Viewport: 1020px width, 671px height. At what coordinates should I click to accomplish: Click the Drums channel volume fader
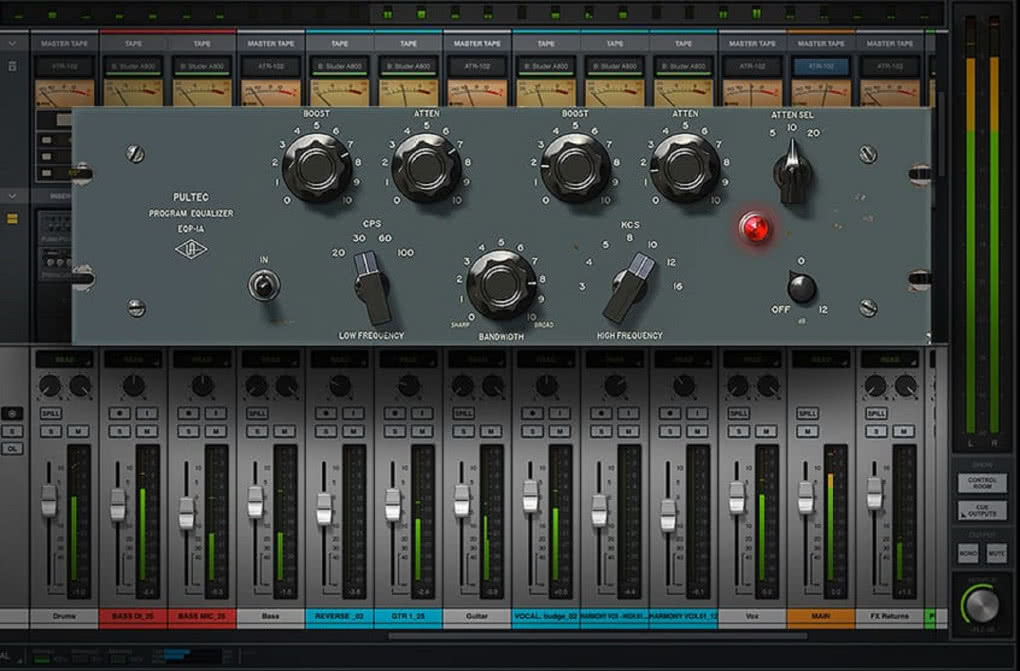pos(49,500)
